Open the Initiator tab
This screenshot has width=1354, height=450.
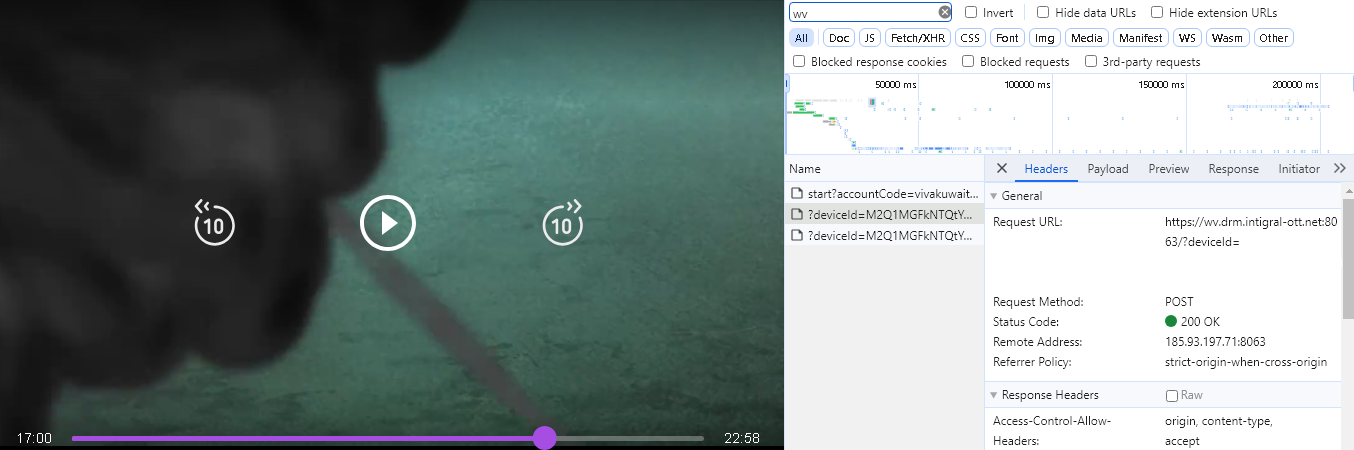click(x=1299, y=169)
